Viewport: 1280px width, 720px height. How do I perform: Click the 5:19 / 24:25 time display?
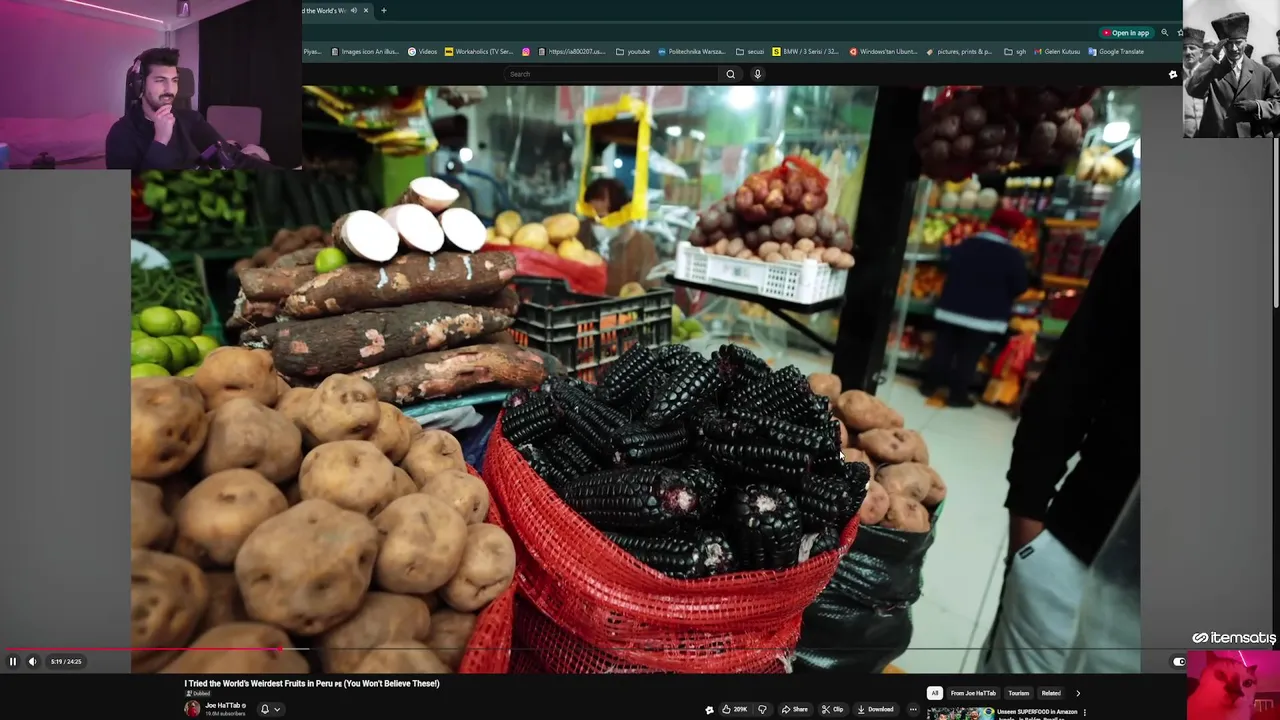66,661
